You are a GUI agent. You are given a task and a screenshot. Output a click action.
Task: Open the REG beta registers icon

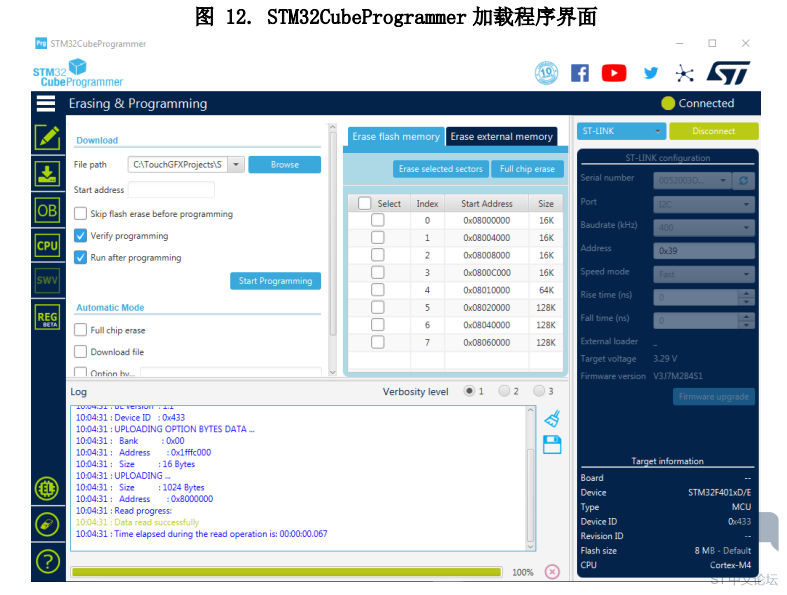click(47, 317)
